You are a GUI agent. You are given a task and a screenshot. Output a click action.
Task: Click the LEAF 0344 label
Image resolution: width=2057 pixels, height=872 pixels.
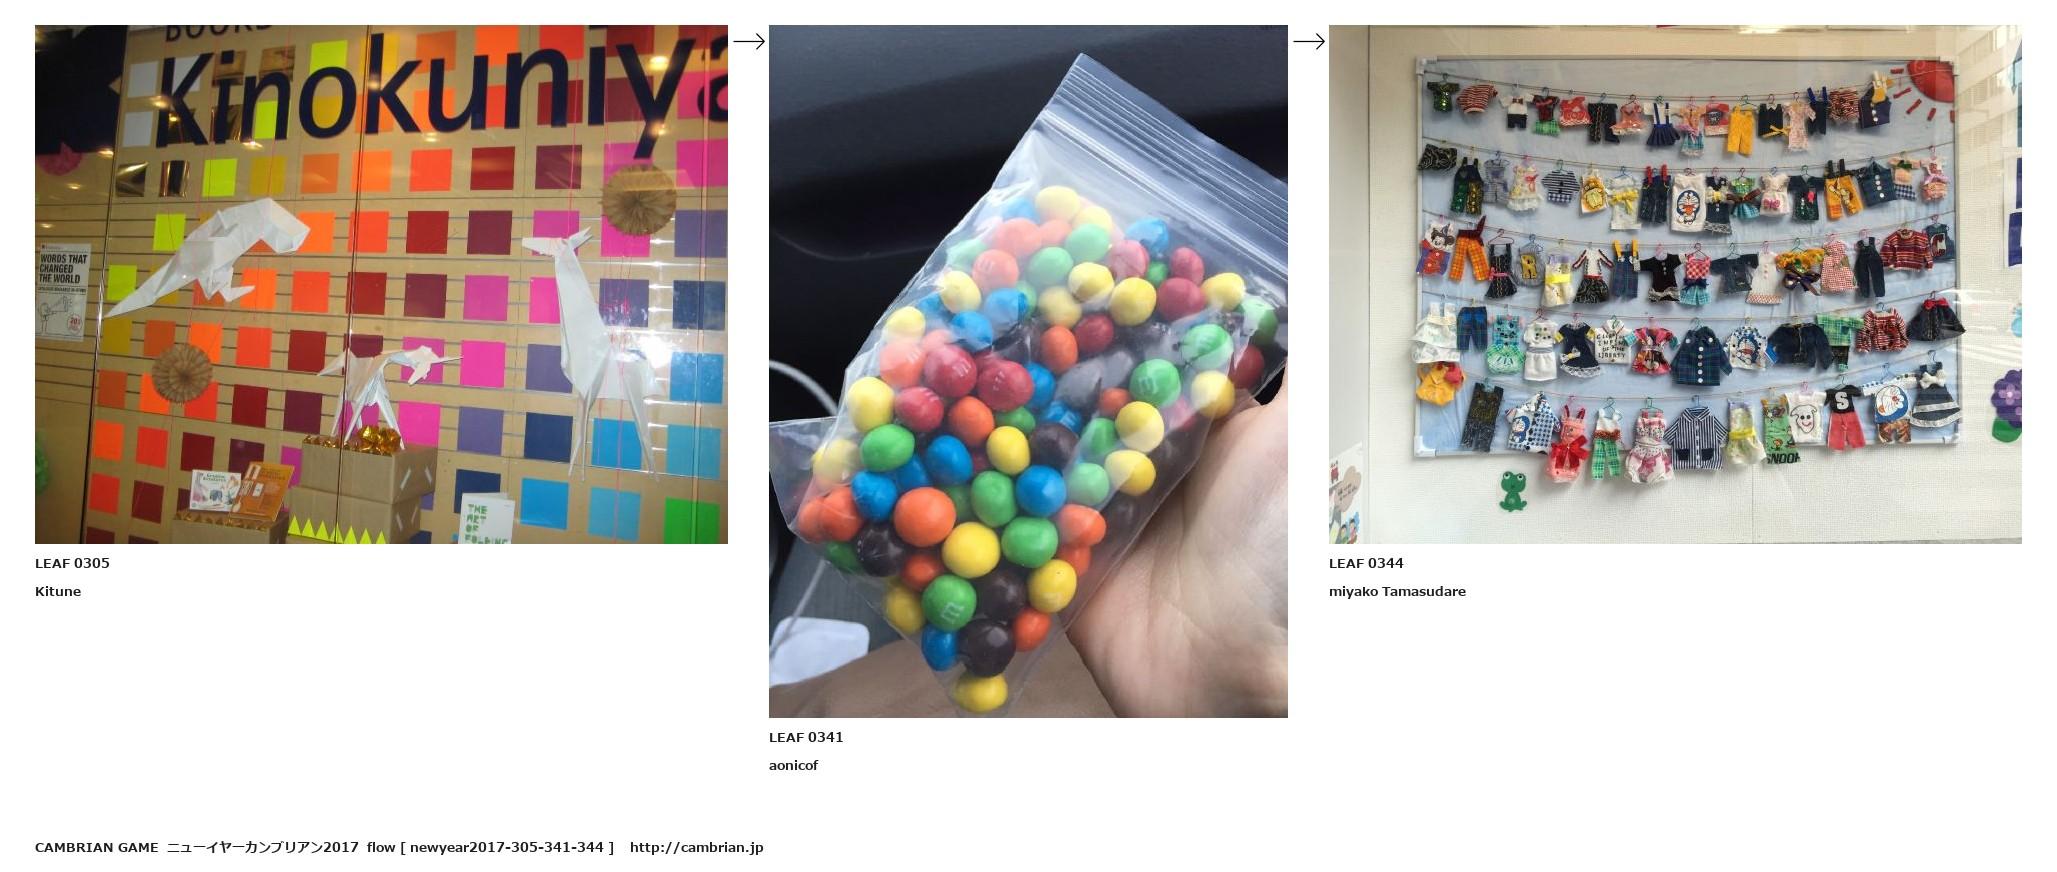[x=1366, y=563]
